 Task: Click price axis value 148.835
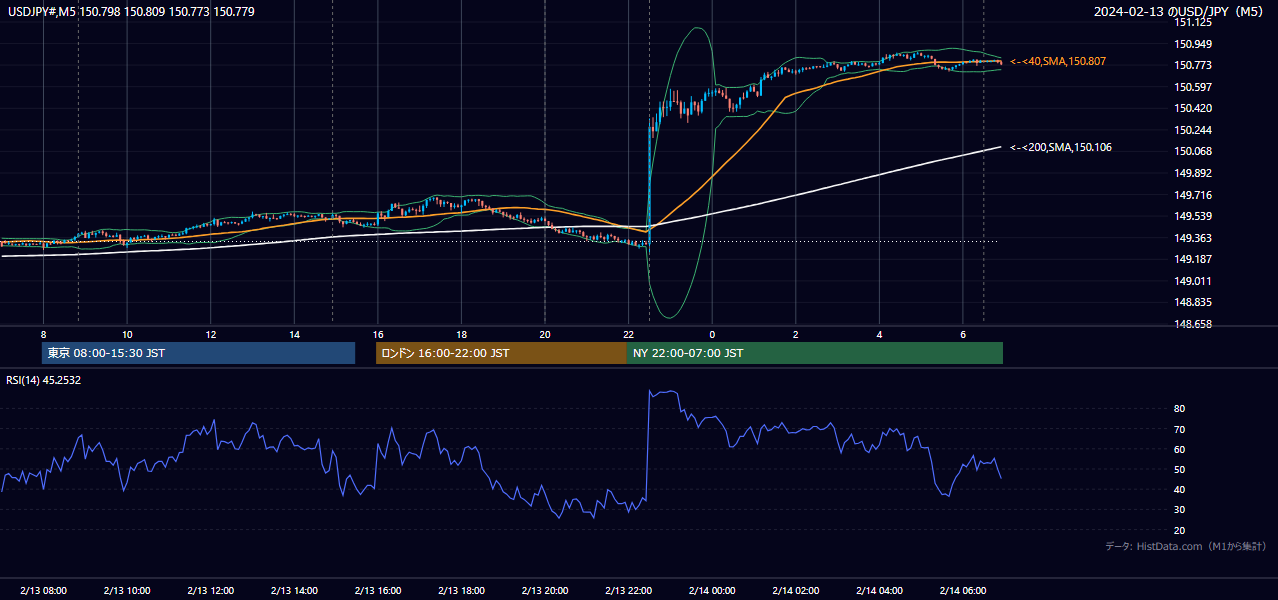pyautogui.click(x=1192, y=302)
